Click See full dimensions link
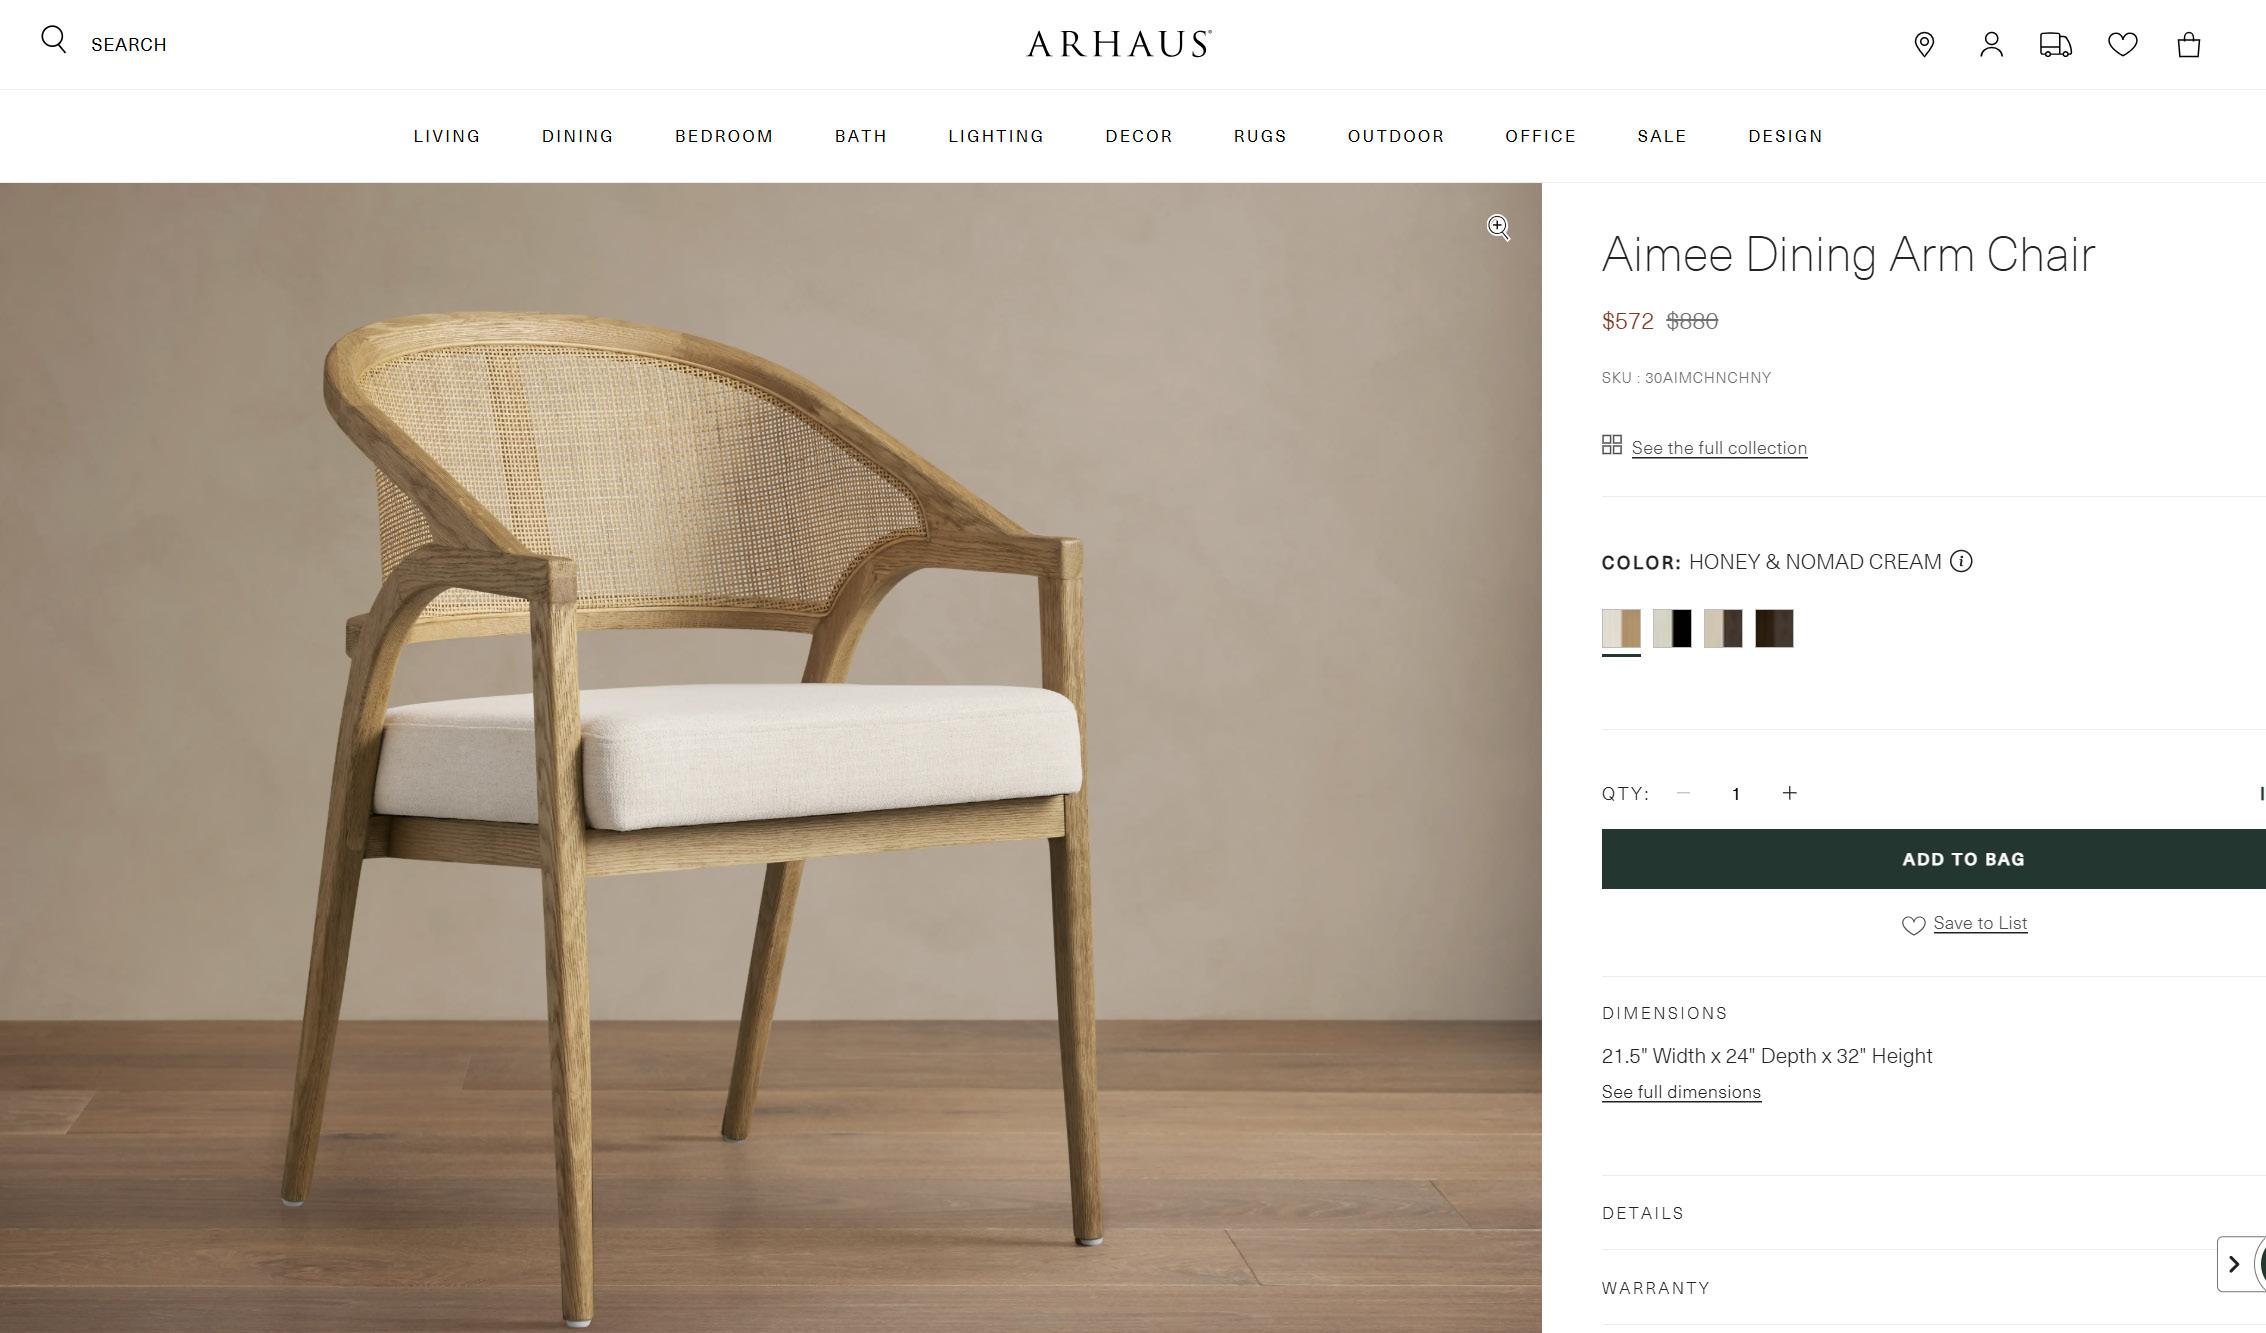The height and width of the screenshot is (1333, 2266). coord(1681,1092)
